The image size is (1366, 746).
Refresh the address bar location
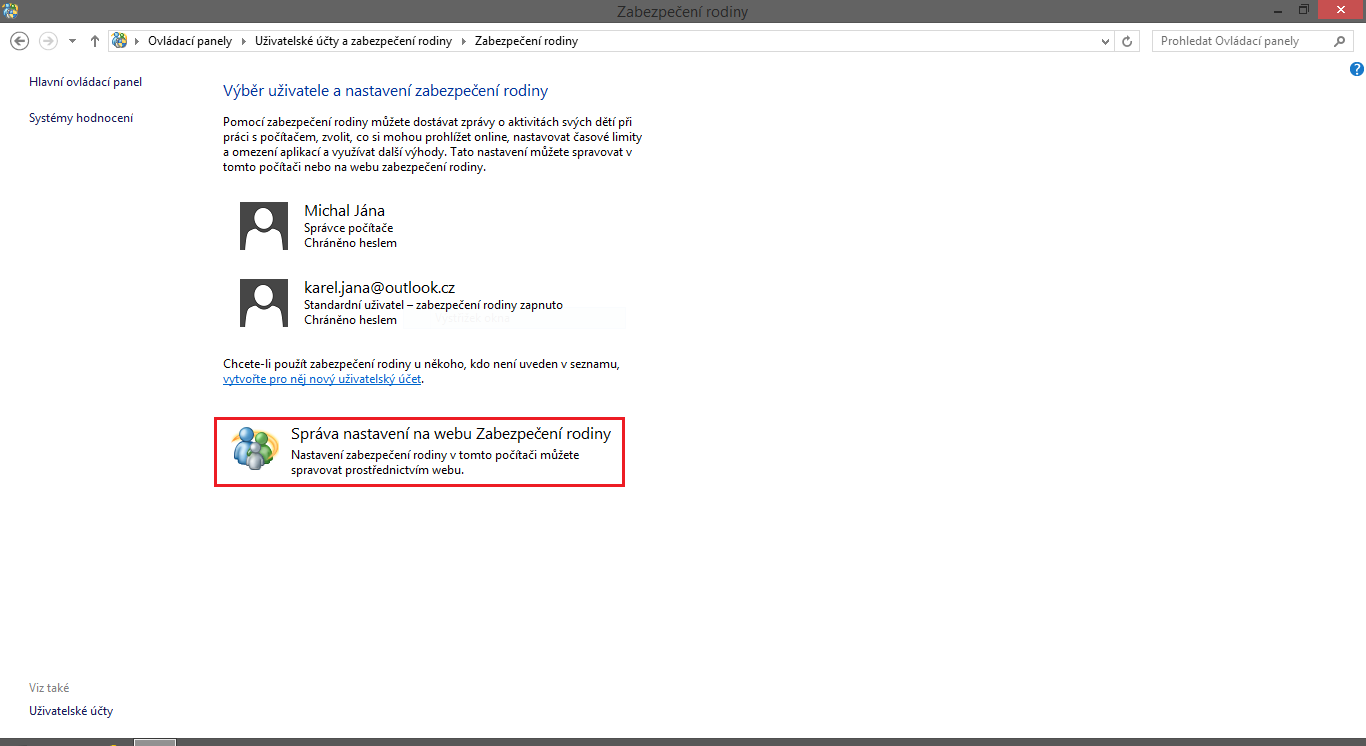point(1128,41)
